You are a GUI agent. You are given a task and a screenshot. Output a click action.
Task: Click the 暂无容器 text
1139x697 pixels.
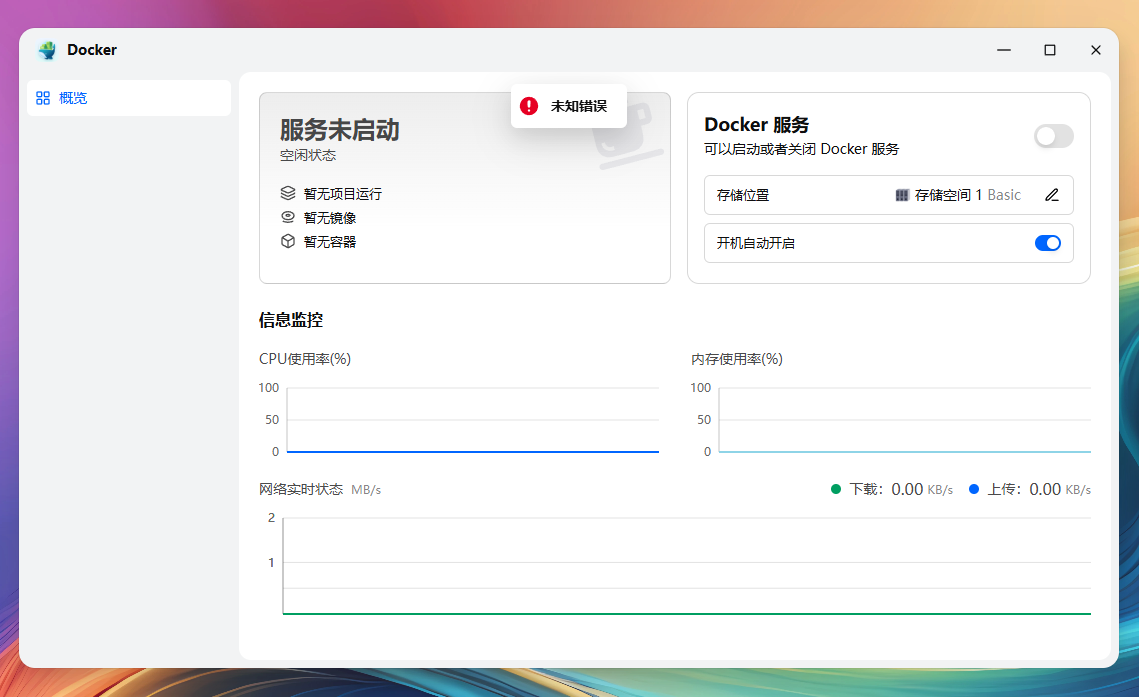pos(330,242)
